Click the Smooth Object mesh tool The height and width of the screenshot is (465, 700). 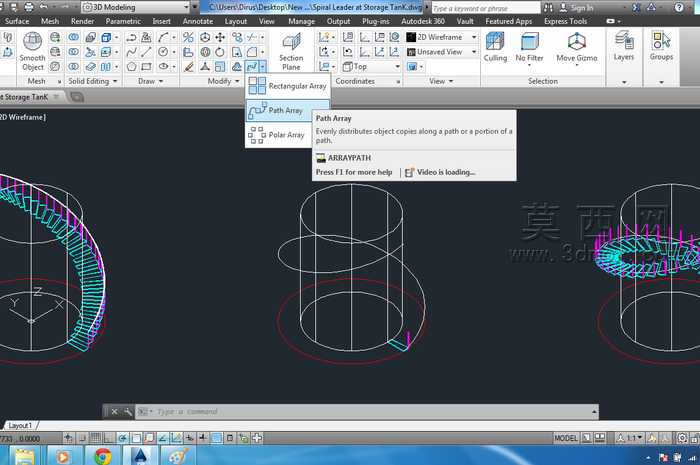[33, 52]
